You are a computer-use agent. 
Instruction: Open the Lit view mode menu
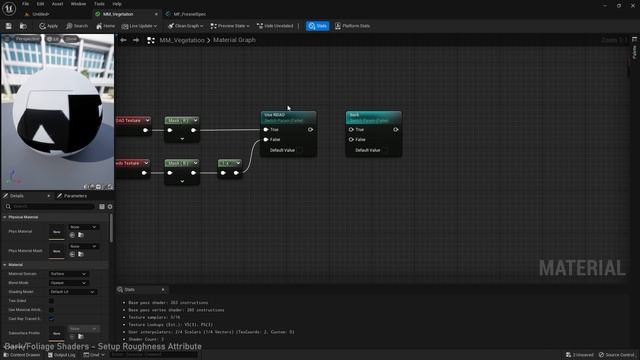(53, 39)
